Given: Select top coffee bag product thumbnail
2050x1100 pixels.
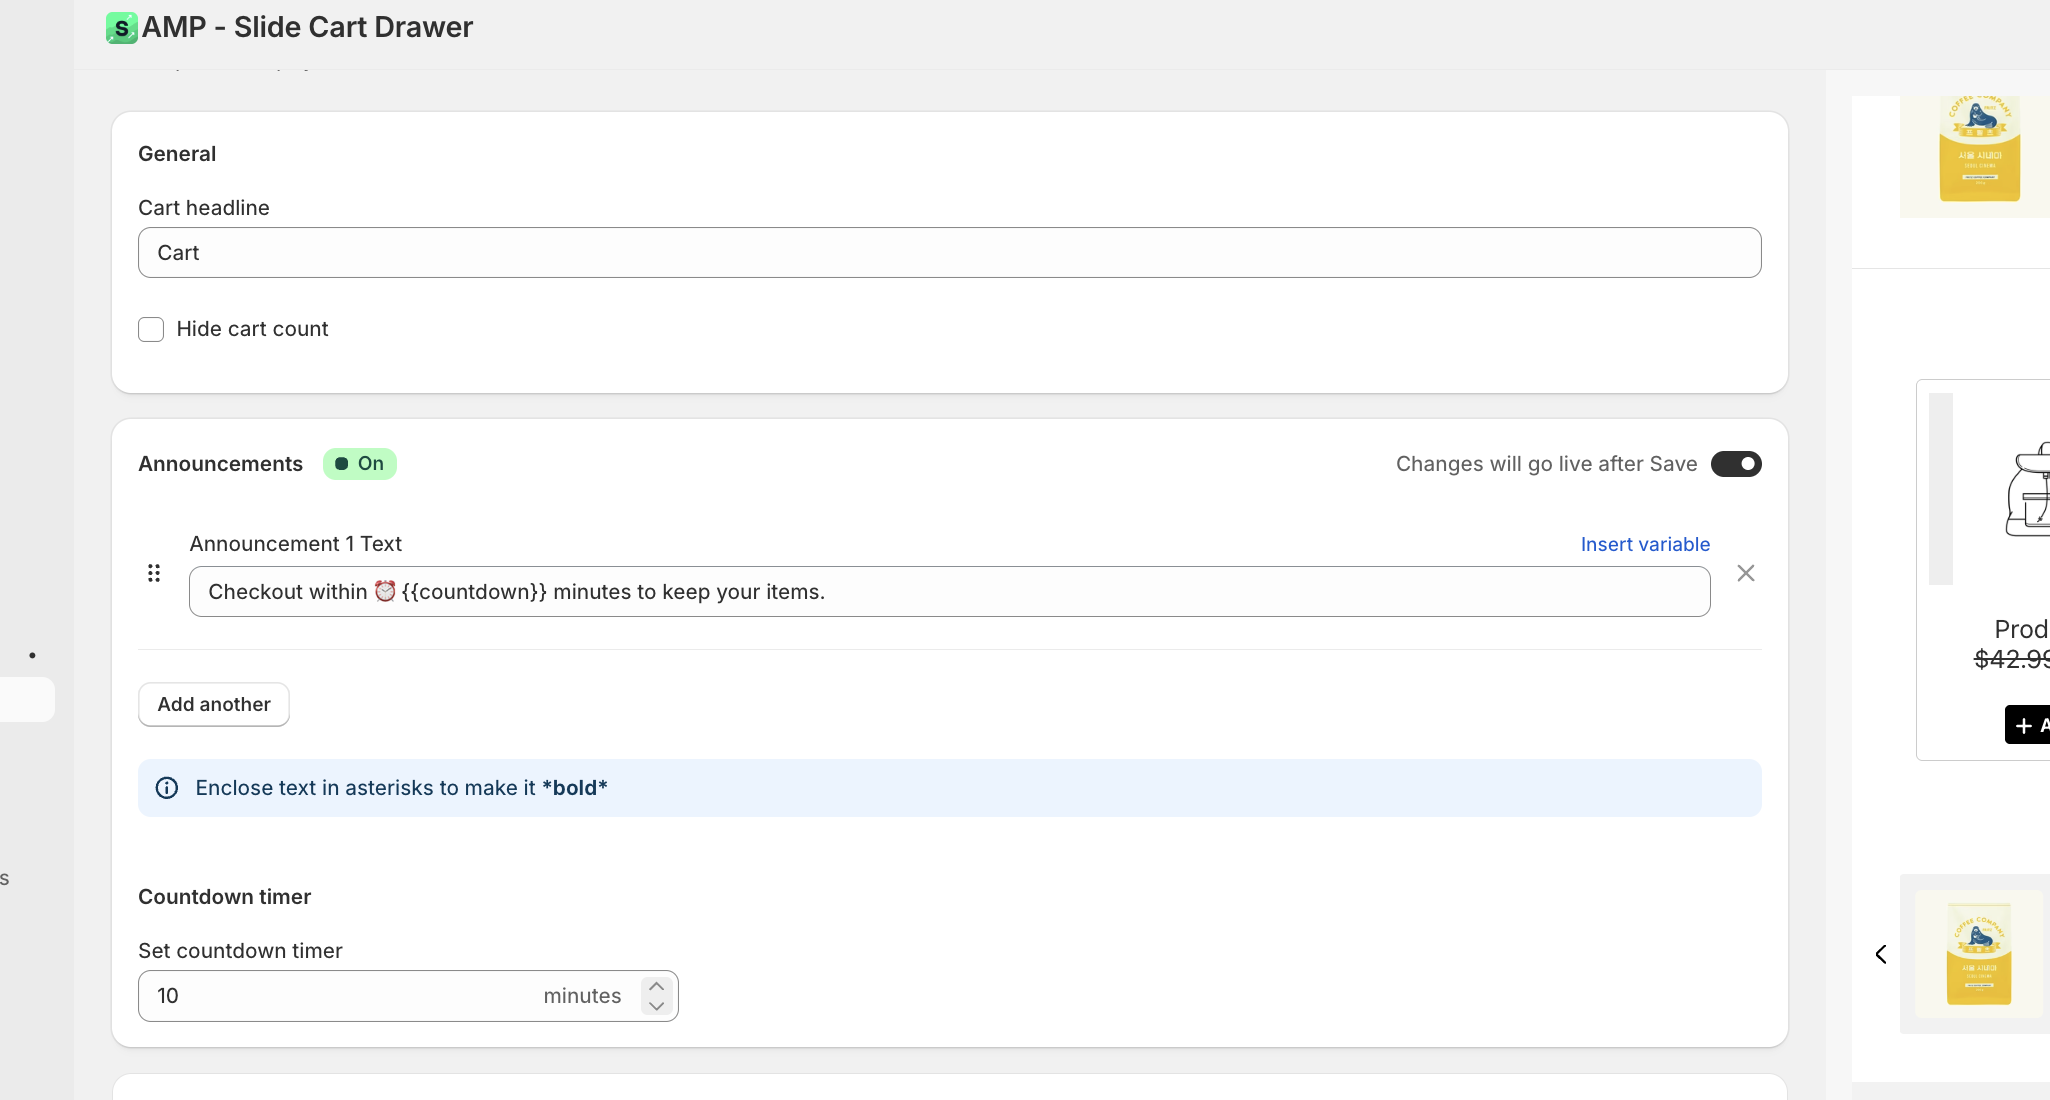Looking at the screenshot, I should pos(1978,152).
